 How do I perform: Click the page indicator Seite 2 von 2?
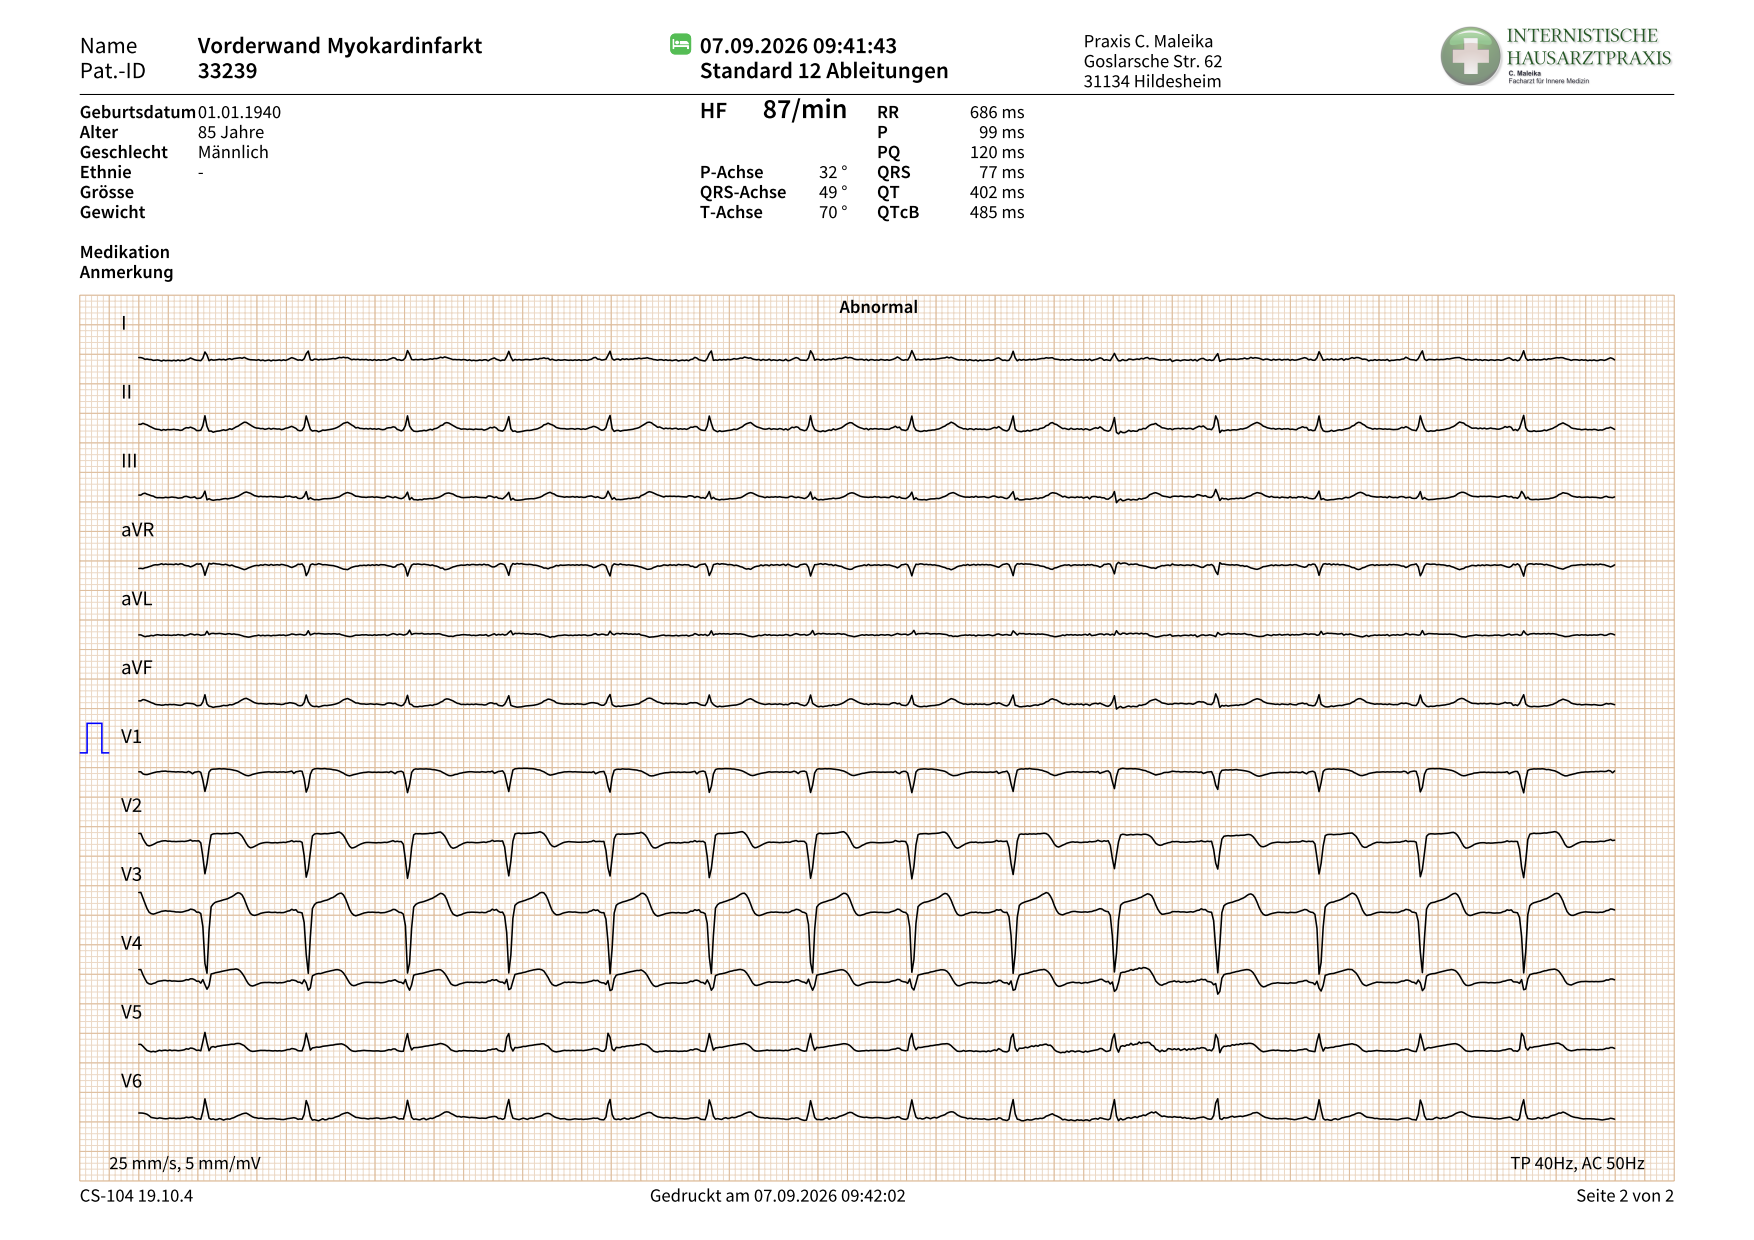1625,1196
